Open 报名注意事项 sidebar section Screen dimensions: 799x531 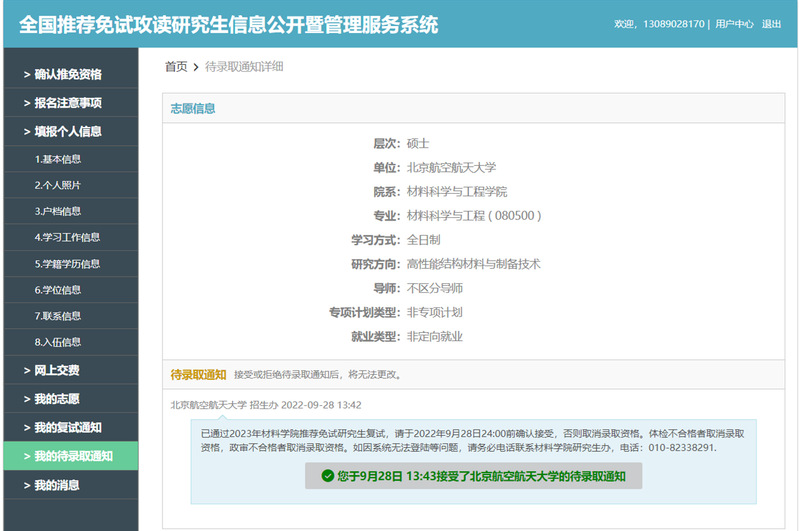(67, 103)
